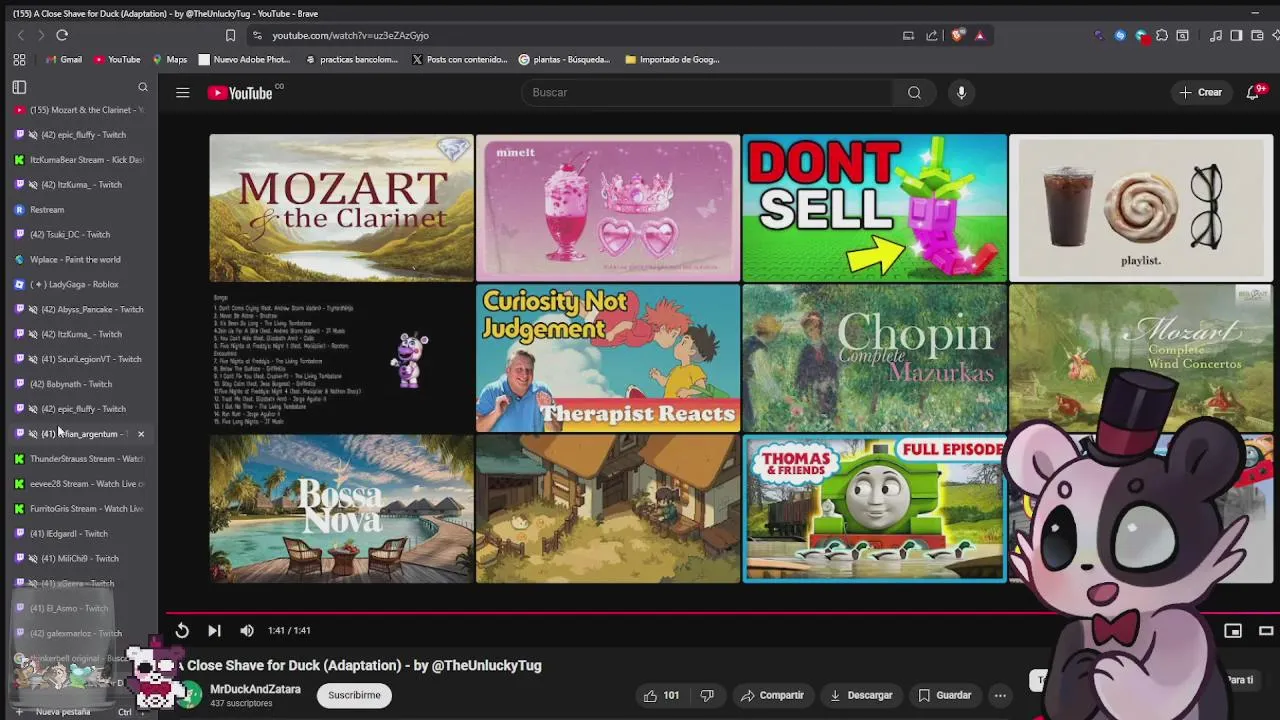1280x720 pixels.
Task: Bookmark this page with the bookmark icon
Action: tap(230, 35)
